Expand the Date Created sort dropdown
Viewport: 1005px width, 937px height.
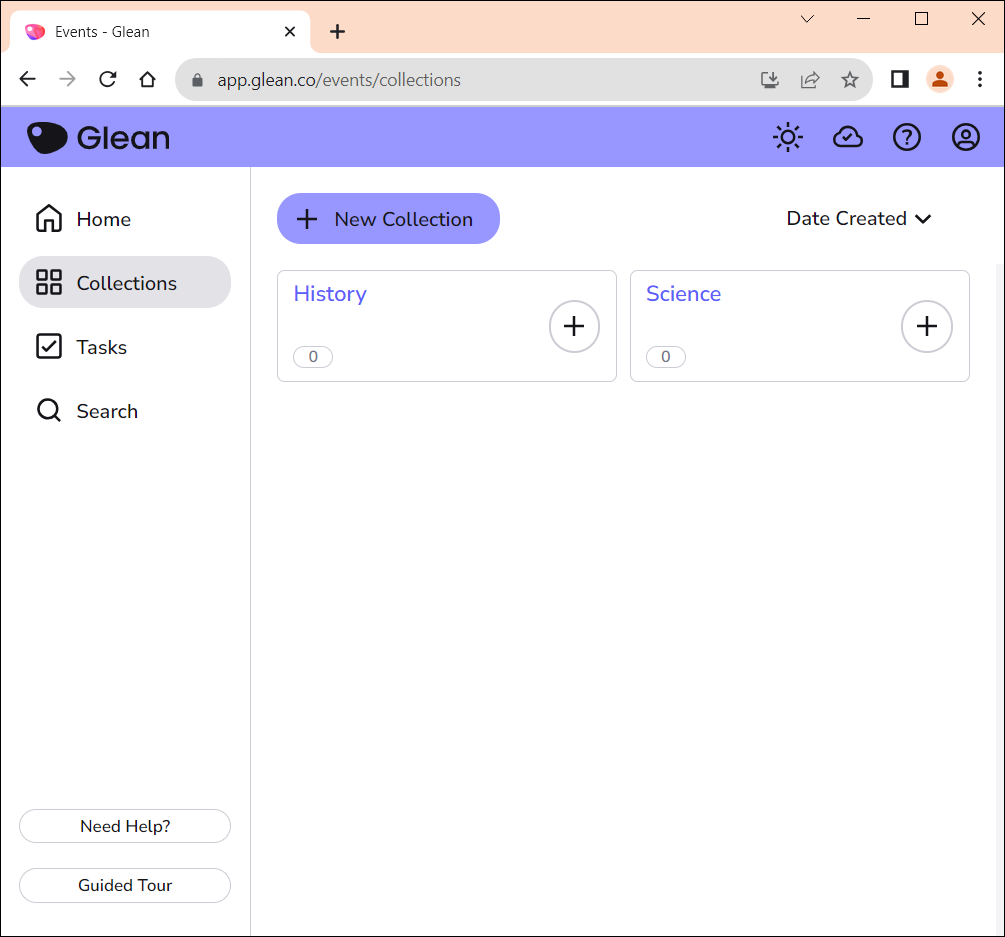point(858,219)
